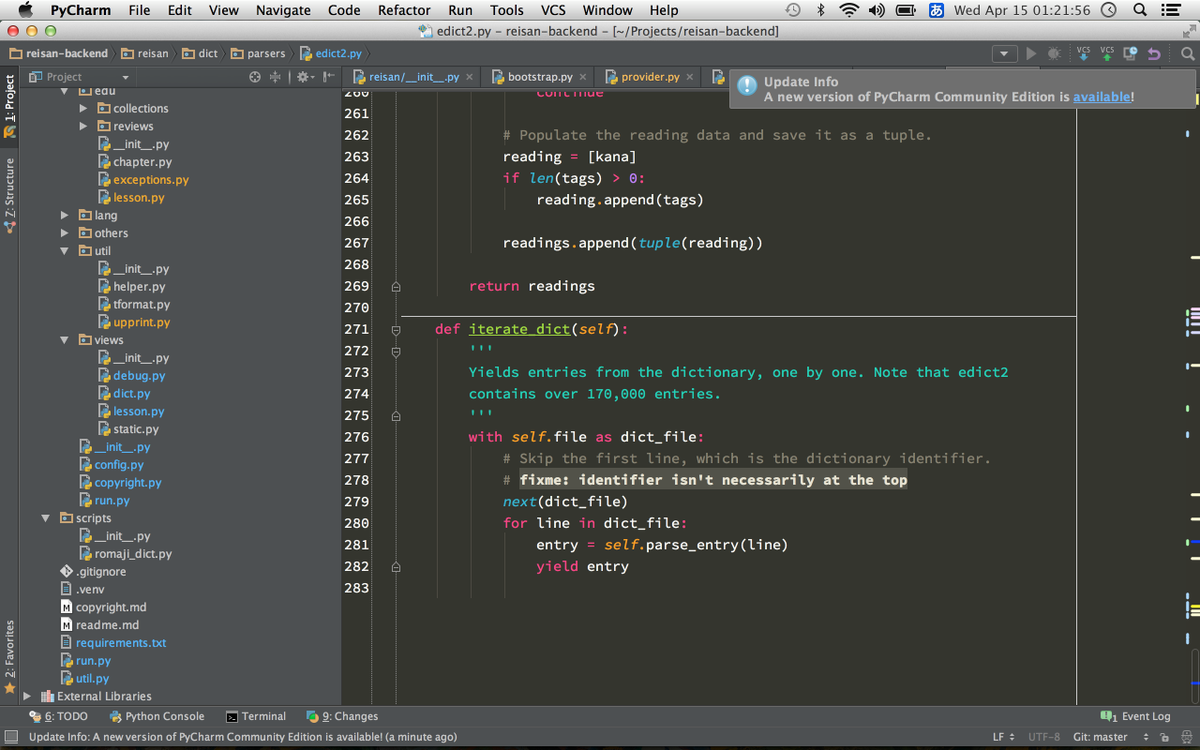Show VCS history clock icon
Image resolution: width=1200 pixels, height=750 pixels.
click(x=1131, y=53)
